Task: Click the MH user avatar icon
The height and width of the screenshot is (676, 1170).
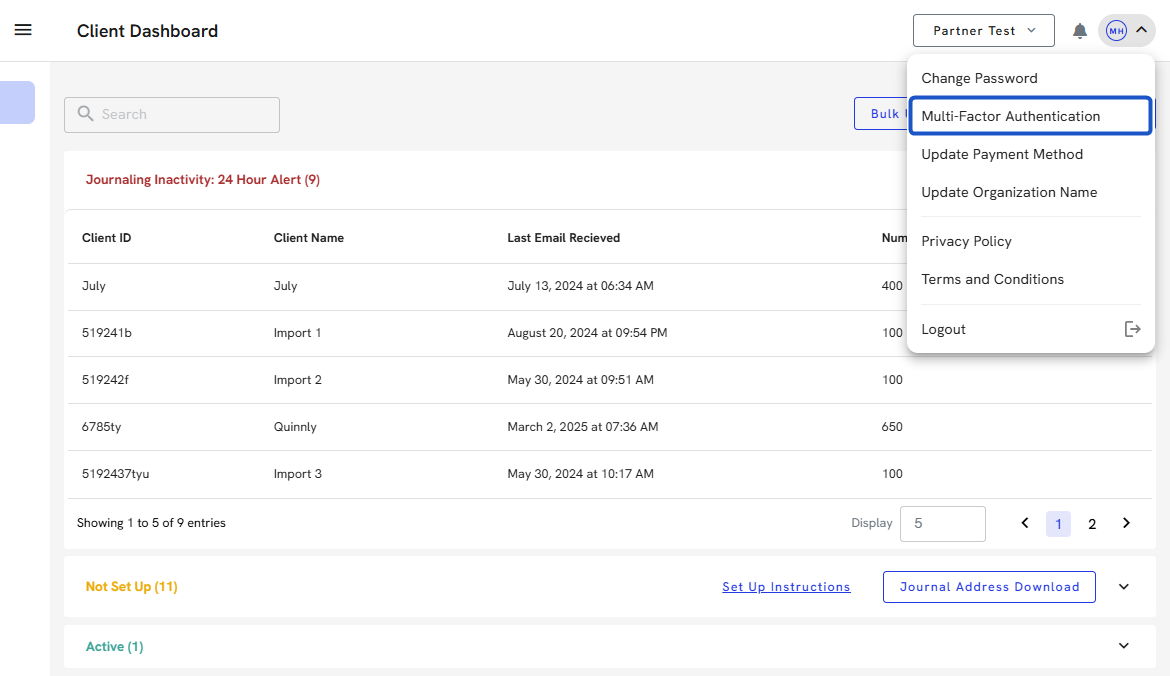Action: (x=1116, y=31)
